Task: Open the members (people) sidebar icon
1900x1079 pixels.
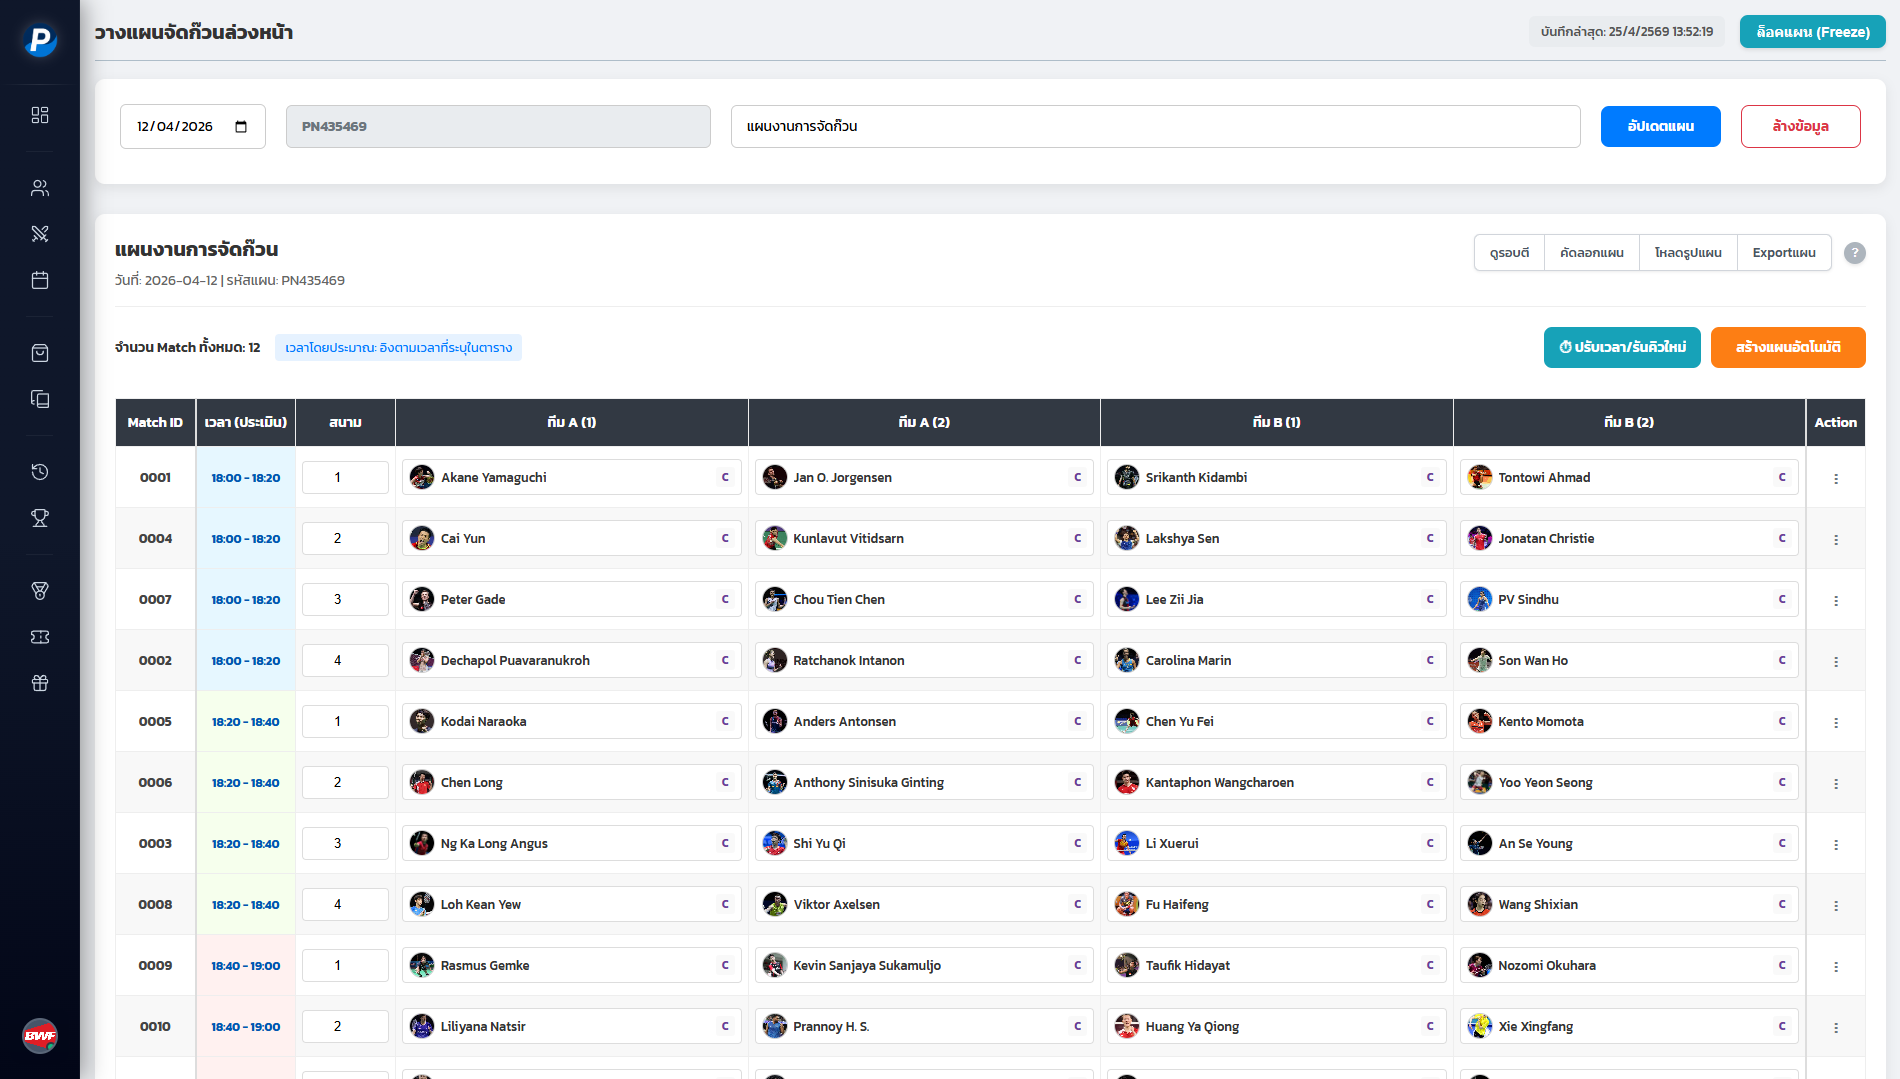Action: 40,188
